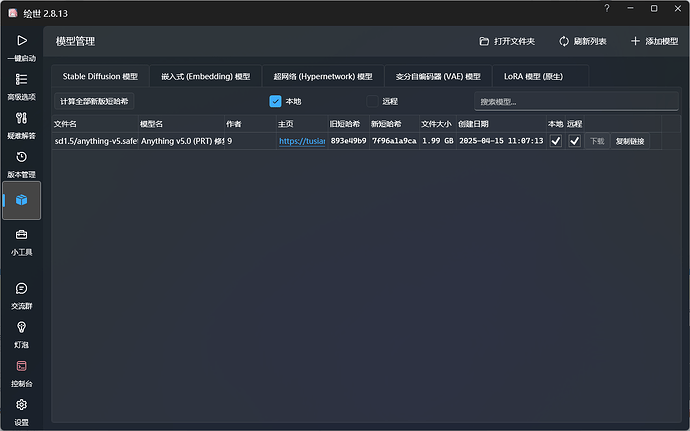Screen dimensions: 690x431
Task: Click the 旧短哈希 column header
Action: [x=349, y=124]
